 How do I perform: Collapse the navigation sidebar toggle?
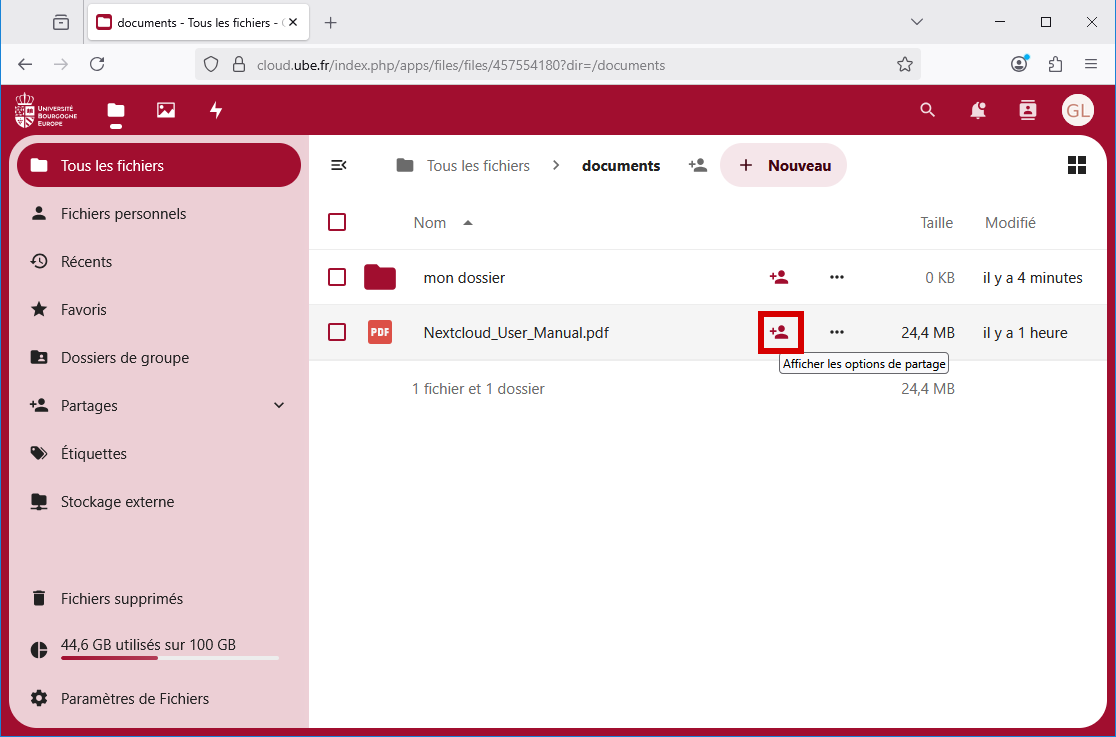(339, 165)
